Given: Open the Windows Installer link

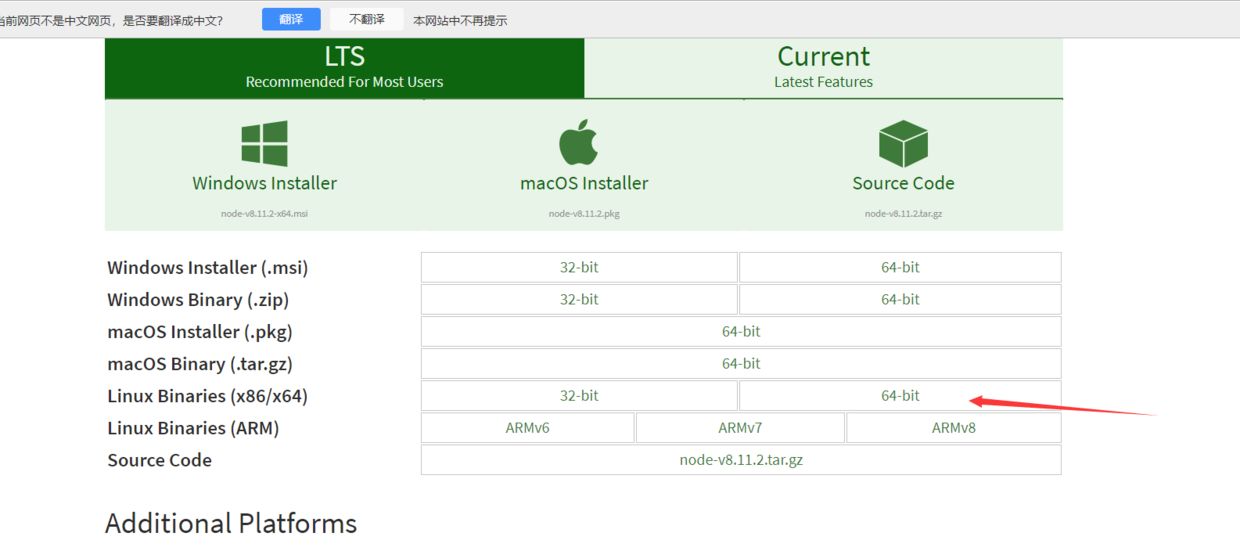Looking at the screenshot, I should click(x=264, y=183).
